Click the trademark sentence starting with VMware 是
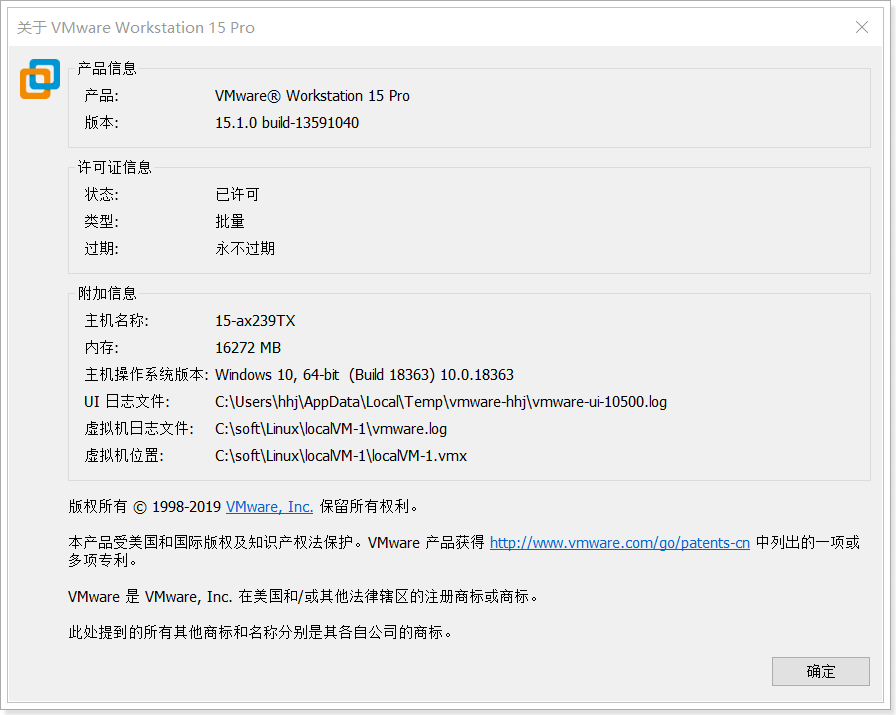 (303, 597)
